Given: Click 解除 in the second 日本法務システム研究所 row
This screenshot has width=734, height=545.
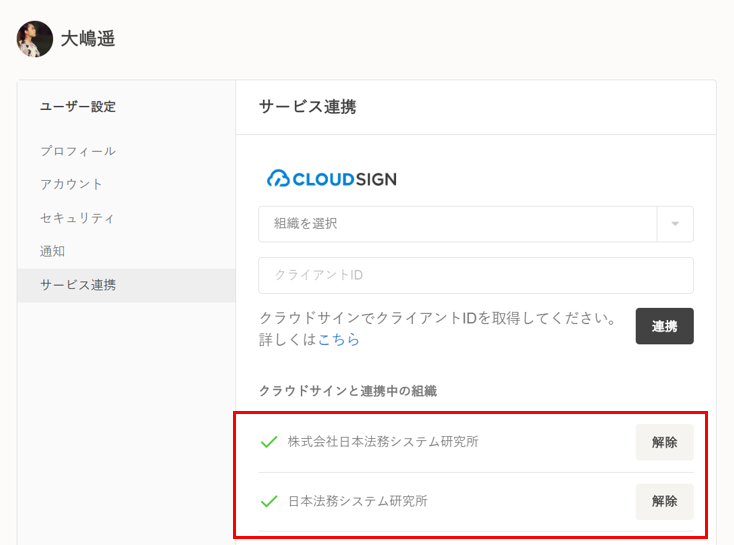Looking at the screenshot, I should pos(664,501).
